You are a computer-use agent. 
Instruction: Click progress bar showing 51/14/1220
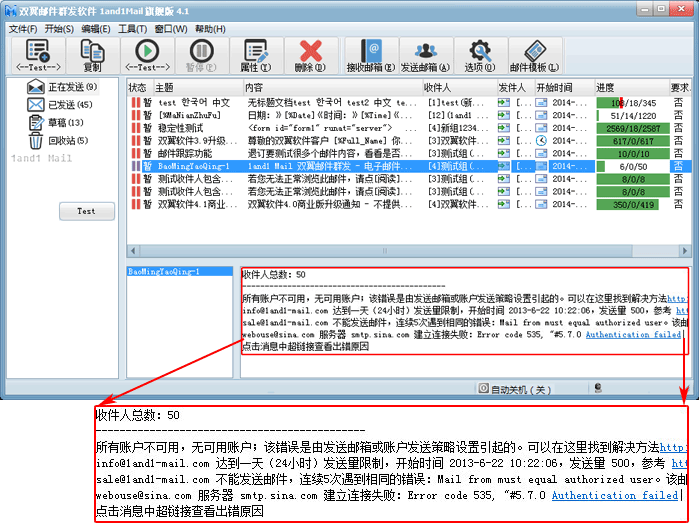point(633,116)
